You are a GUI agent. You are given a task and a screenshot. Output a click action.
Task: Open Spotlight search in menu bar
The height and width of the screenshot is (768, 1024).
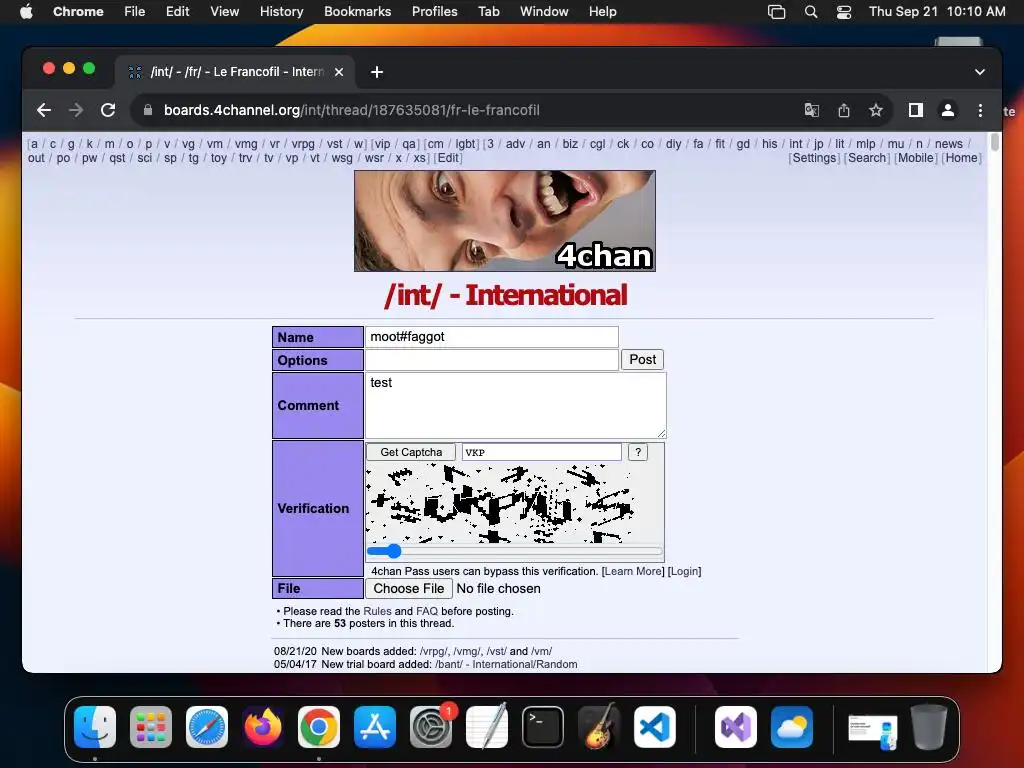(x=810, y=11)
